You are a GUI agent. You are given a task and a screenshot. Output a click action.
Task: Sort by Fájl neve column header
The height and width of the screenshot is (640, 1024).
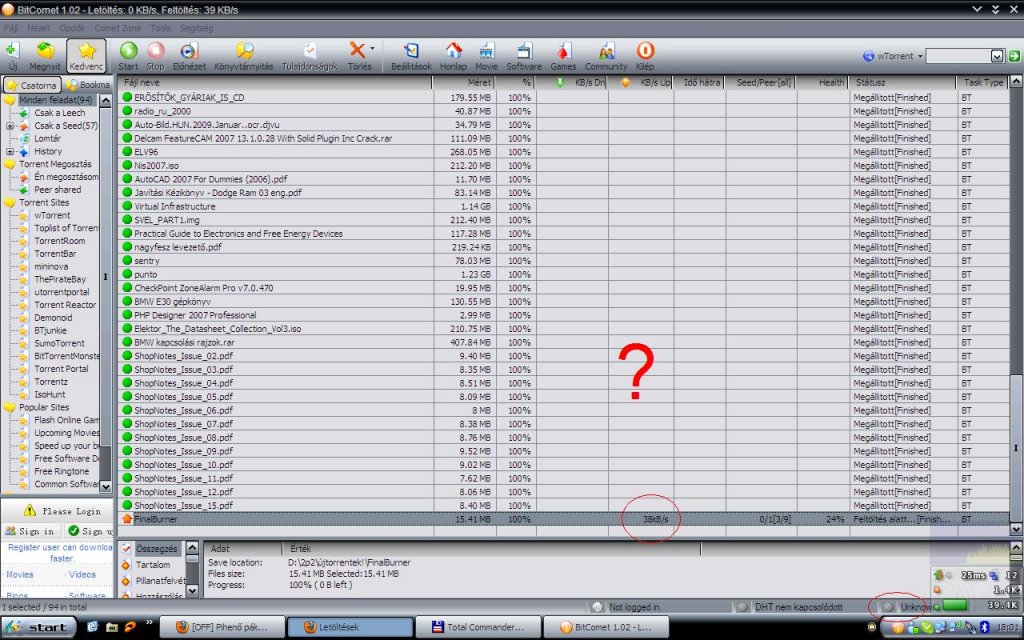275,82
